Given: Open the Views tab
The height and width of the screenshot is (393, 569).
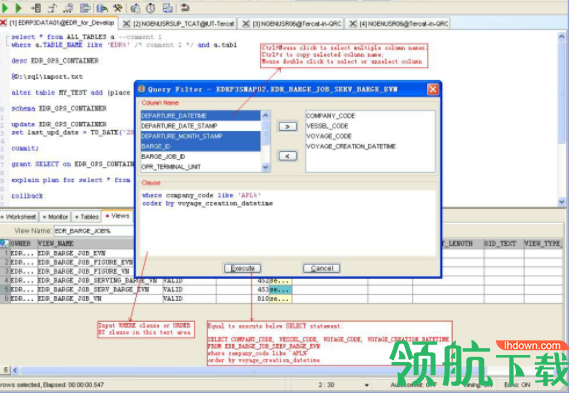Looking at the screenshot, I should point(117,216).
